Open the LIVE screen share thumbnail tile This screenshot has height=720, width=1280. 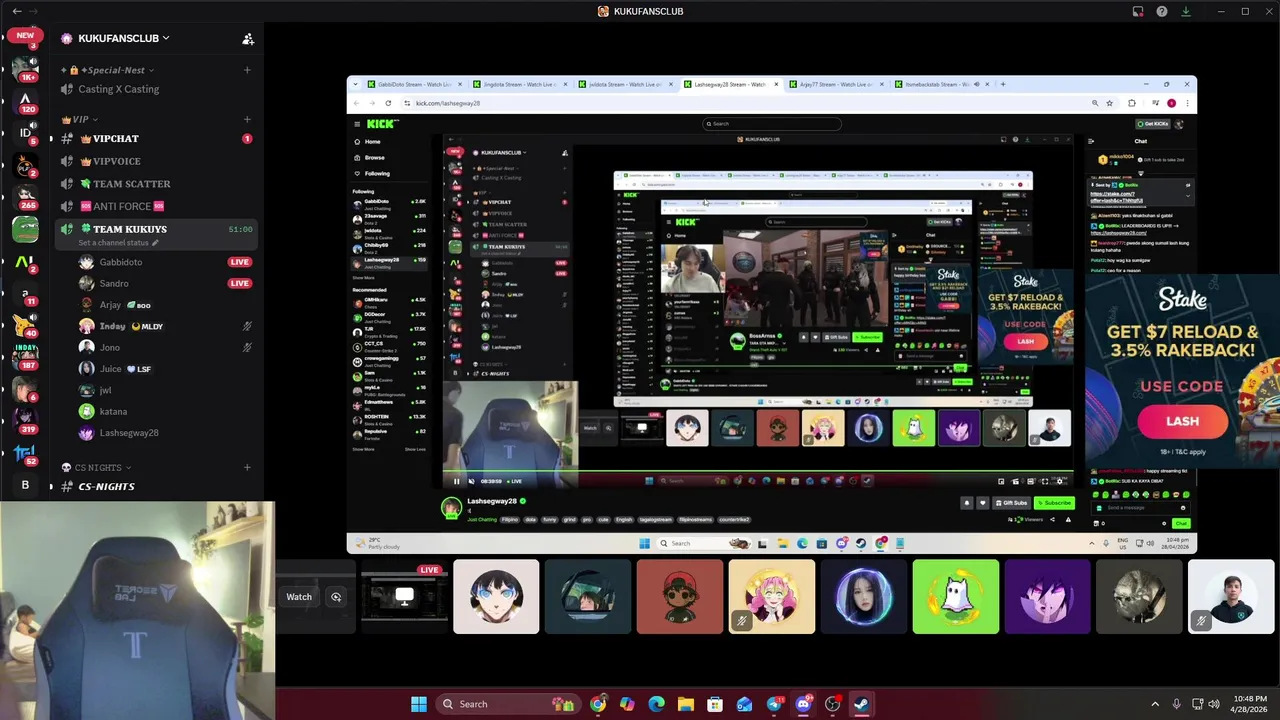pyautogui.click(x=404, y=597)
